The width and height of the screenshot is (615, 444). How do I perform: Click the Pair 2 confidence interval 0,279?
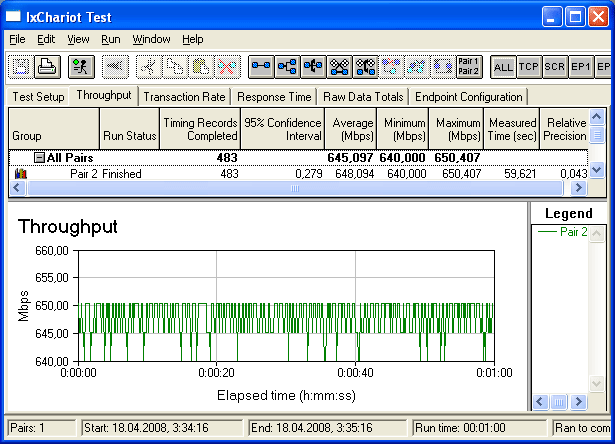pyautogui.click(x=309, y=174)
